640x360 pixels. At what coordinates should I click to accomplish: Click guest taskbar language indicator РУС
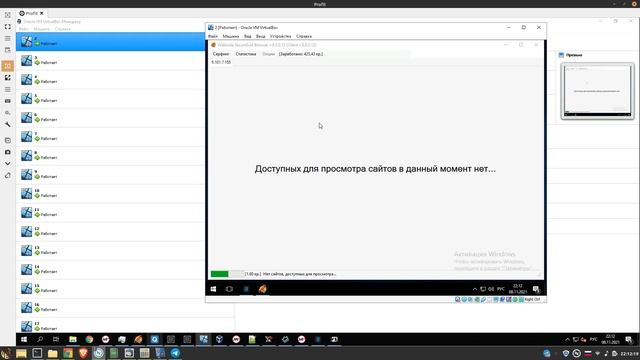501,289
